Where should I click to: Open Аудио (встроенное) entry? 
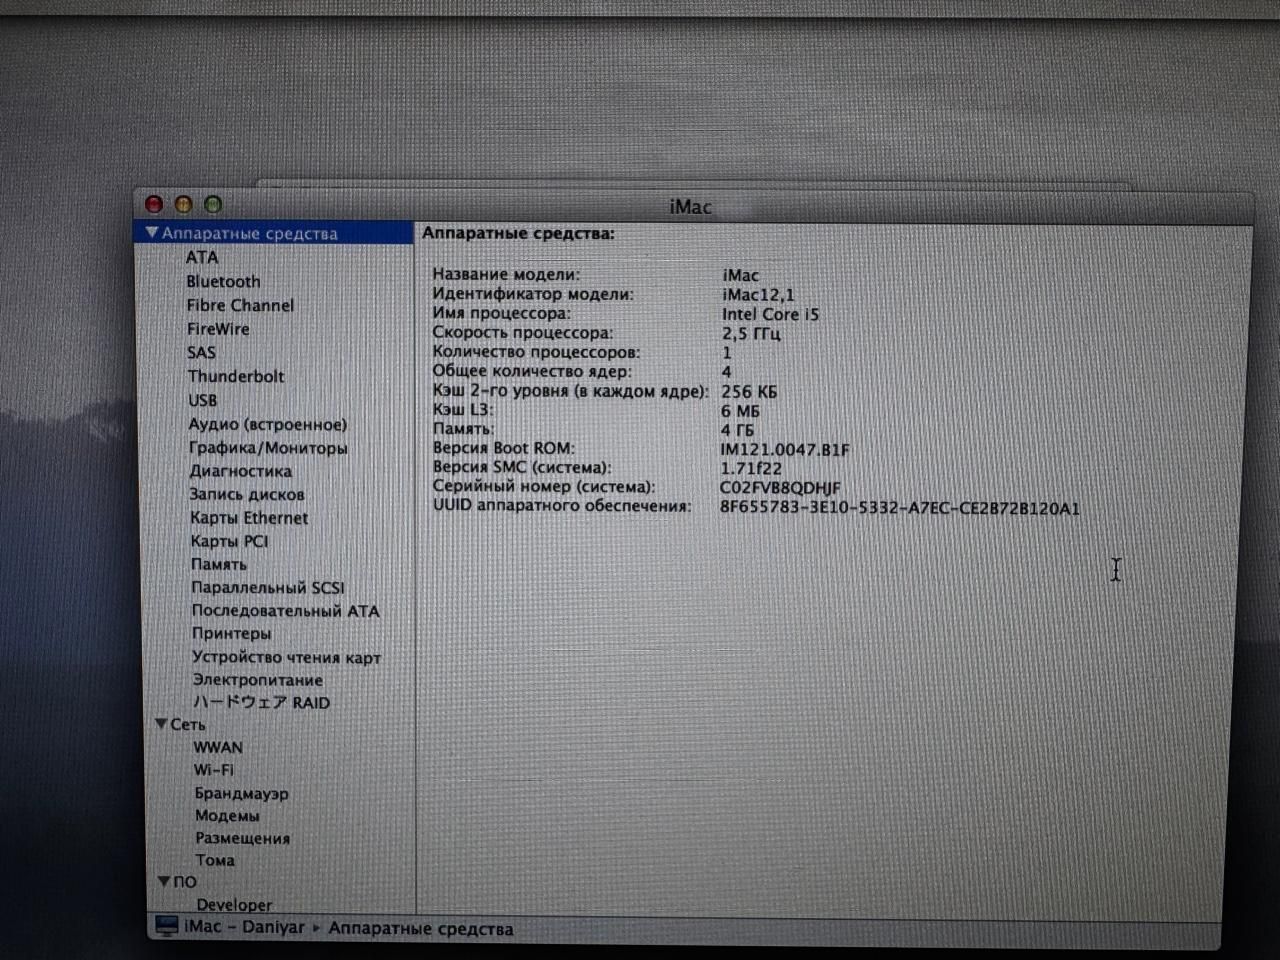tap(268, 424)
